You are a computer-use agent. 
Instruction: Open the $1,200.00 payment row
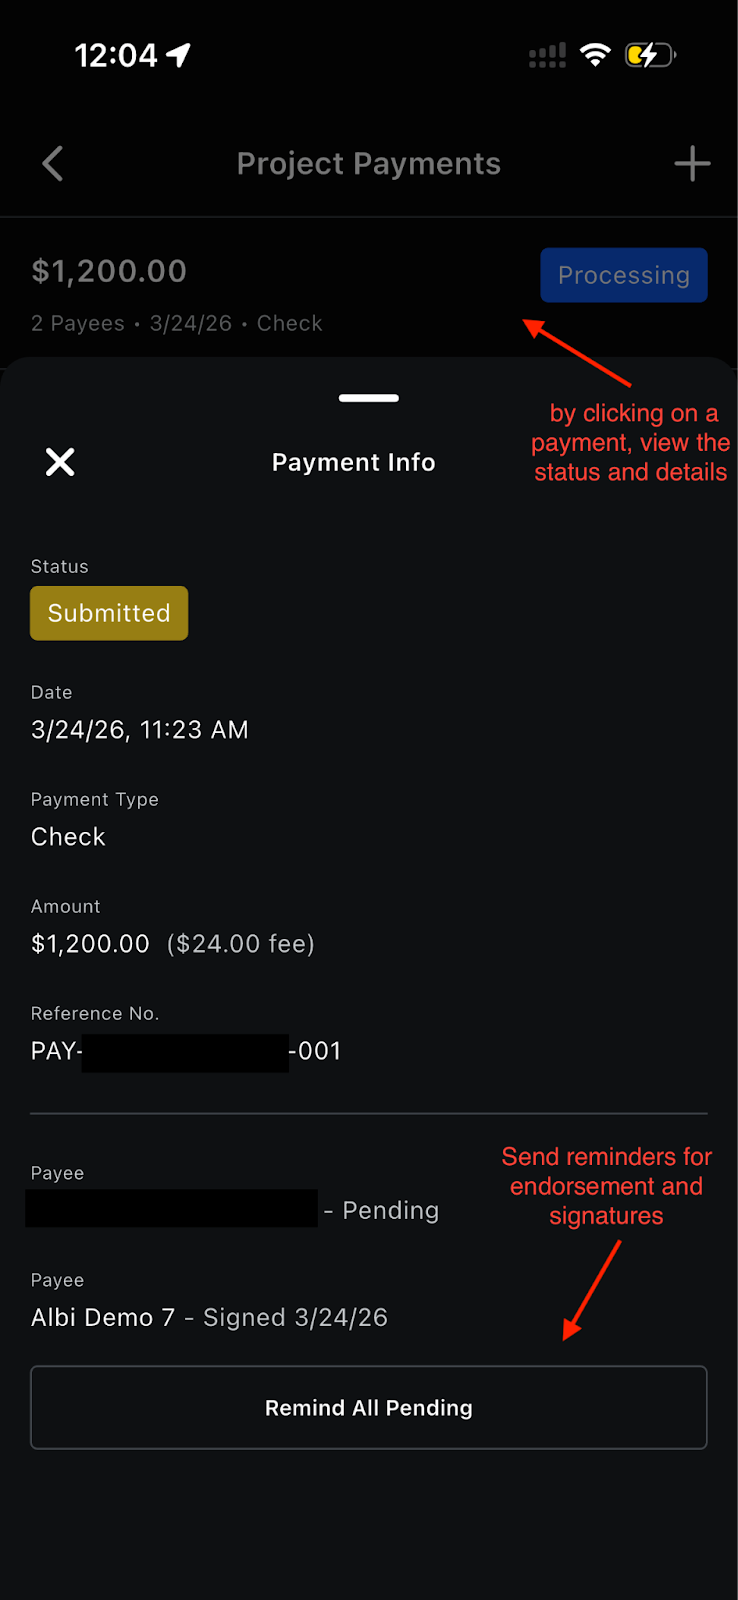pyautogui.click(x=200, y=290)
